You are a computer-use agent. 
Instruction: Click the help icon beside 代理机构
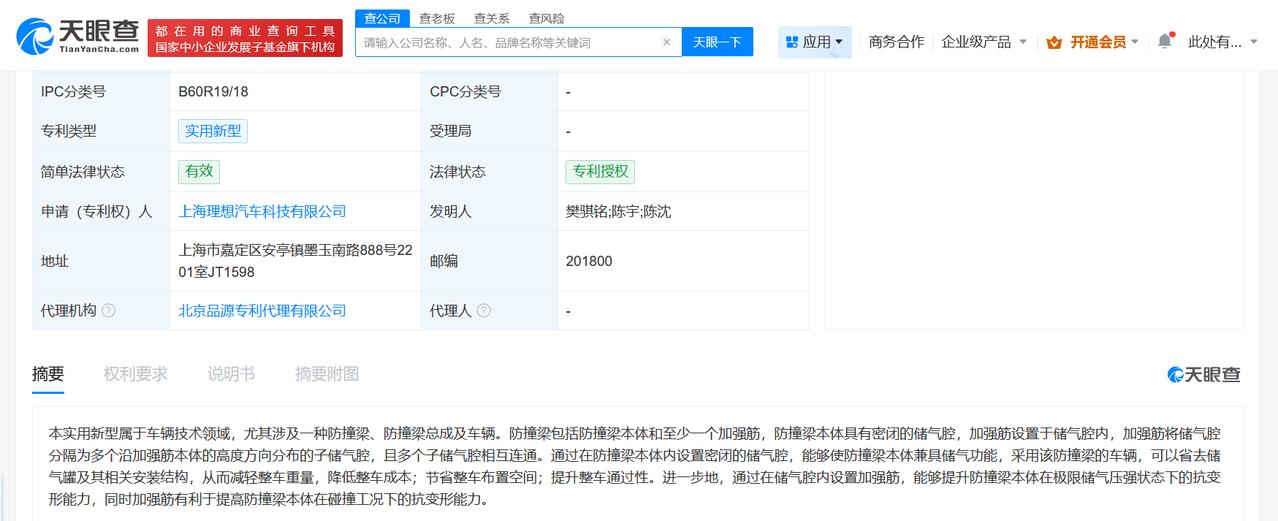pos(109,311)
